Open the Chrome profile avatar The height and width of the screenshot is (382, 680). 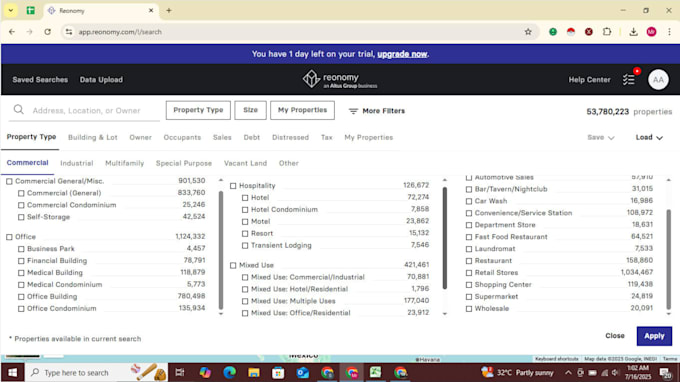651,32
